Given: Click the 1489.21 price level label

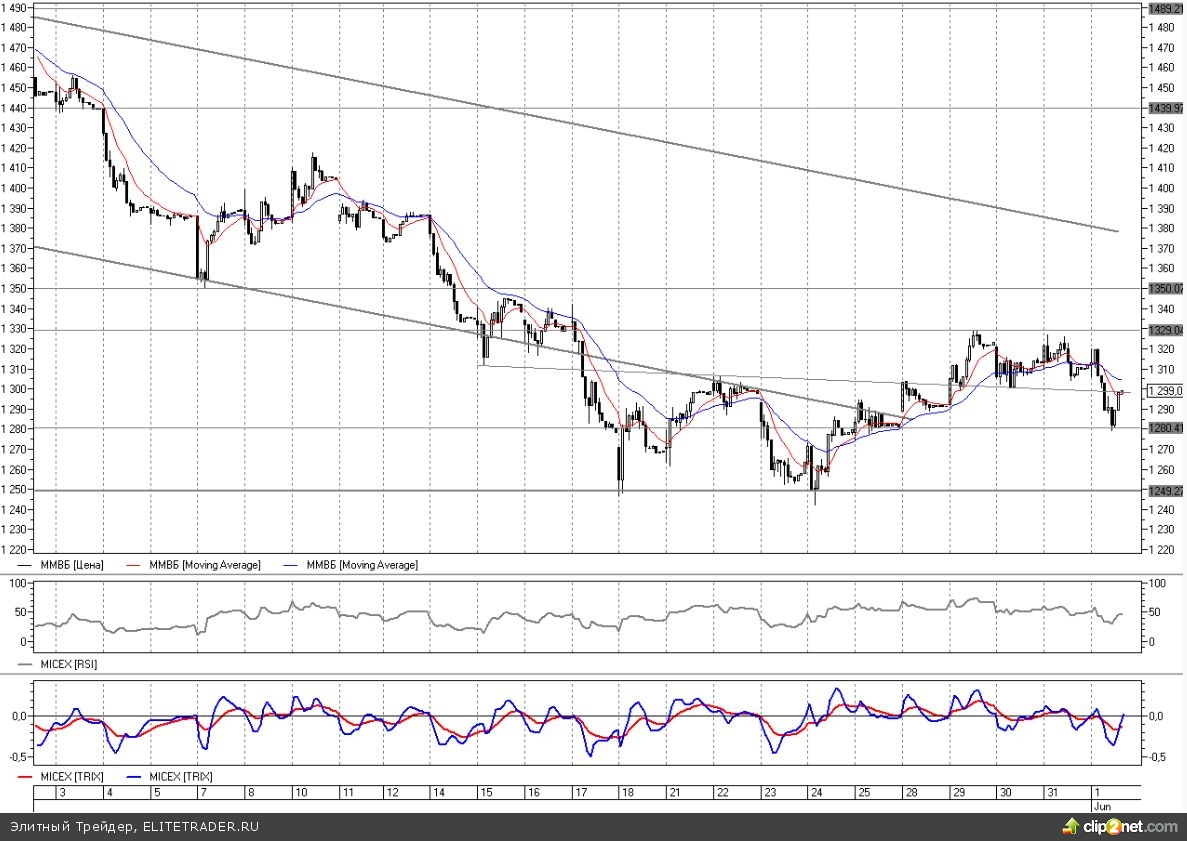Looking at the screenshot, I should click(x=1165, y=8).
